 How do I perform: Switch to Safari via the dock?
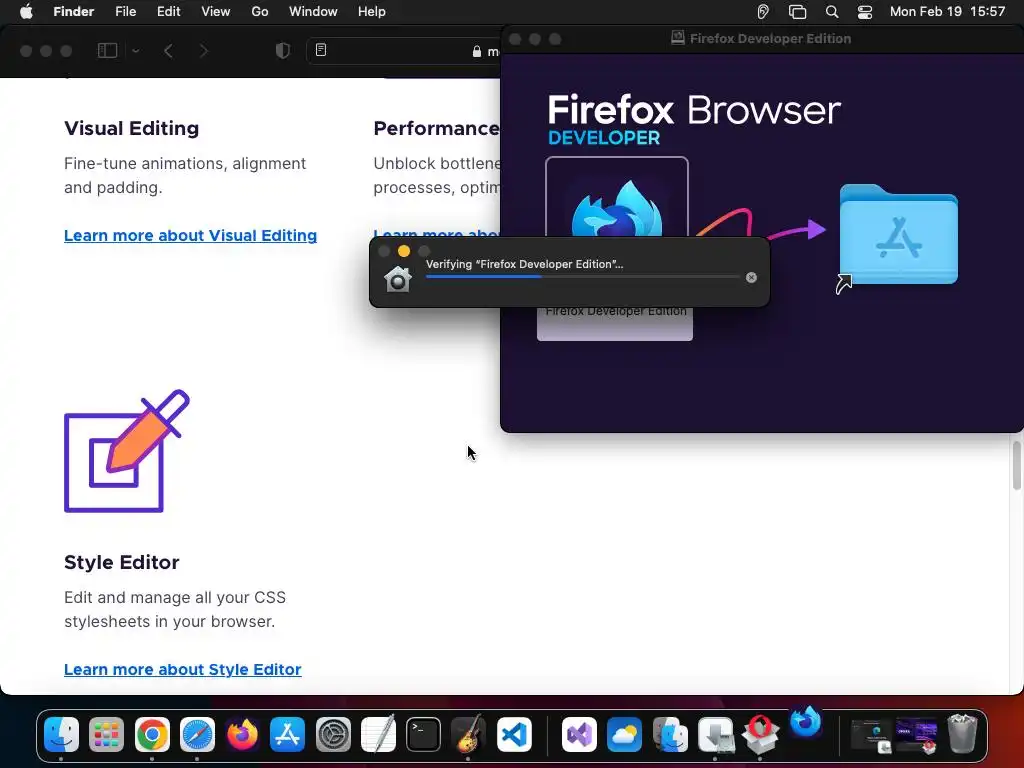pos(197,735)
